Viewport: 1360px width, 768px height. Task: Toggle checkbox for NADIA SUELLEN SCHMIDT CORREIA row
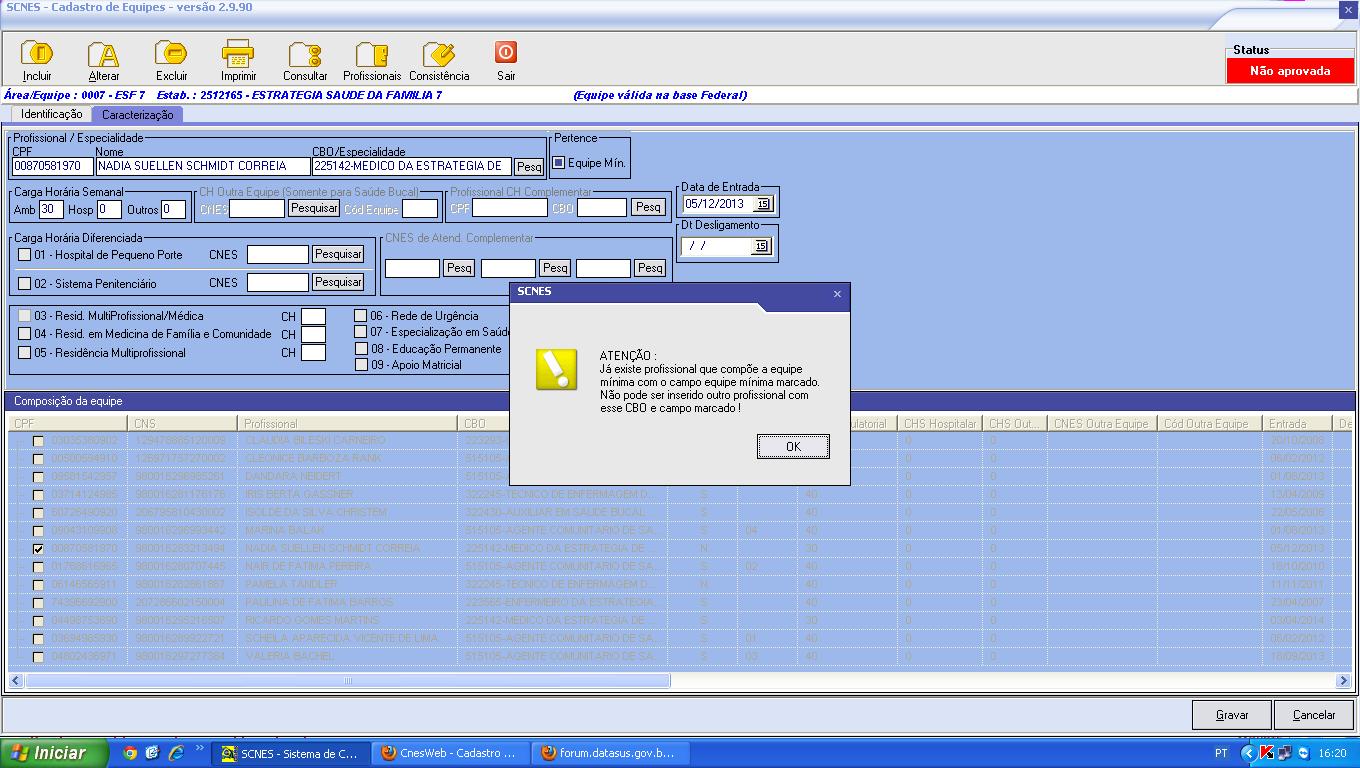[x=38, y=549]
